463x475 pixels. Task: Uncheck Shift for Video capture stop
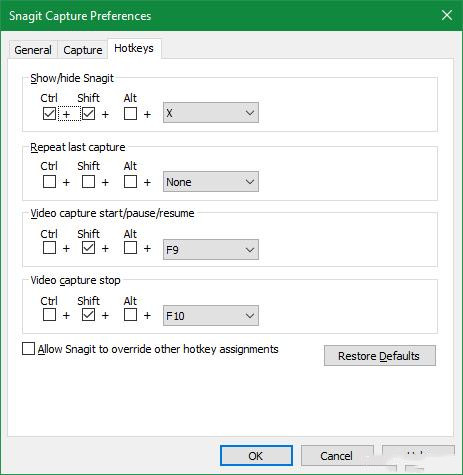pos(88,315)
